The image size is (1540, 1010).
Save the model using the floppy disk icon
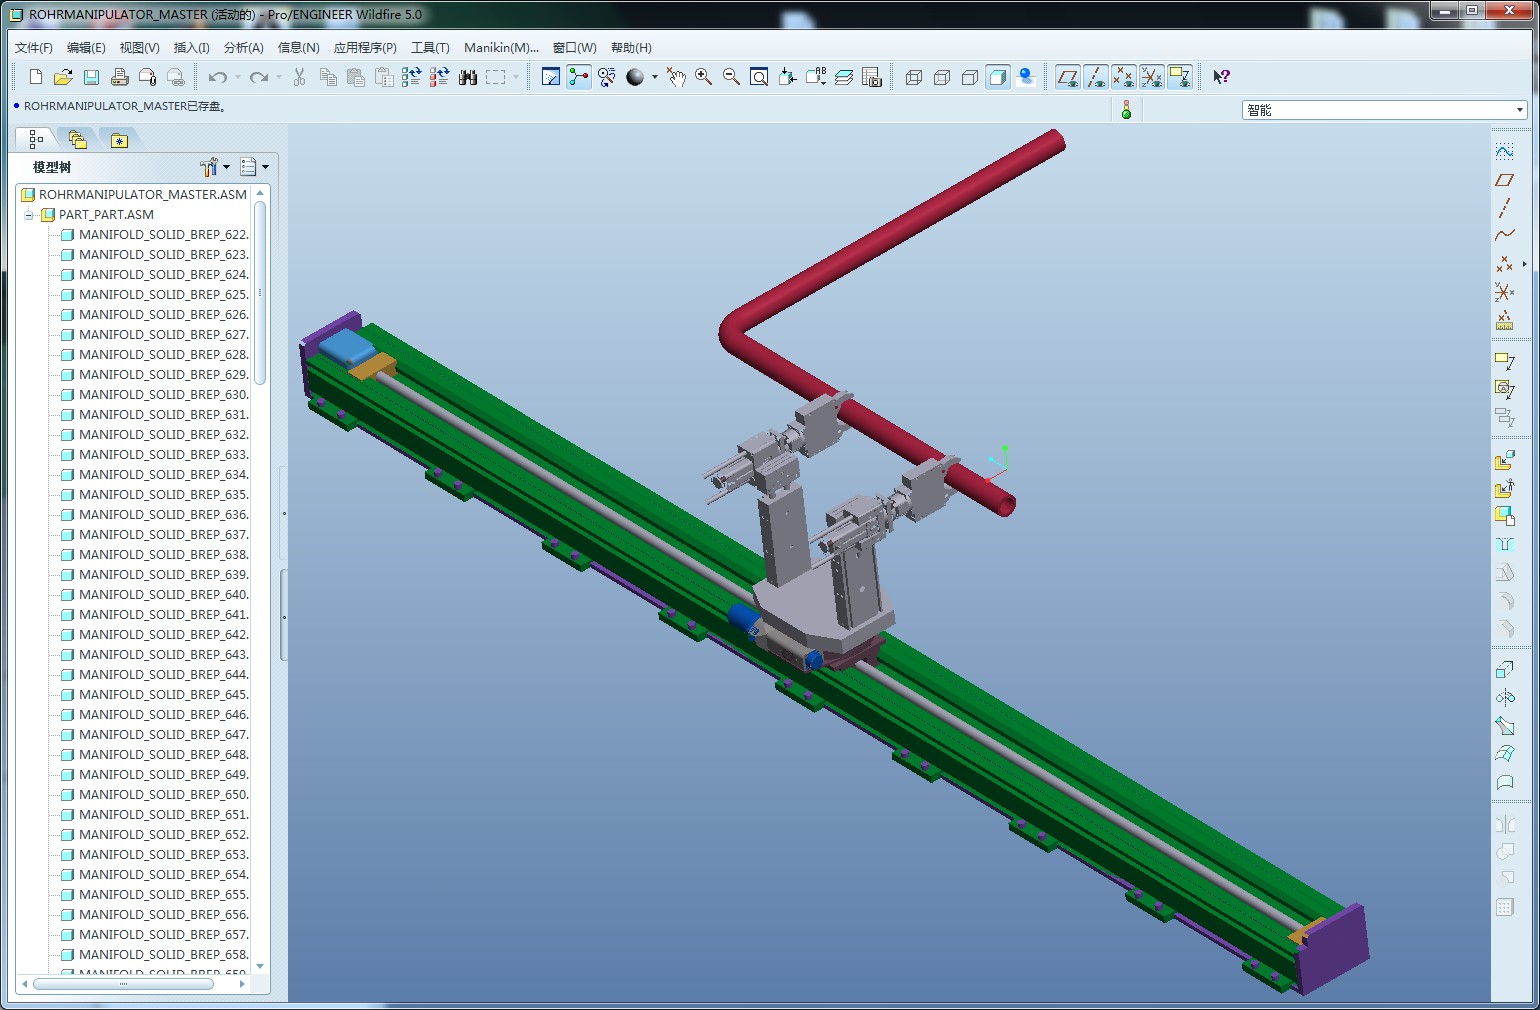(91, 77)
